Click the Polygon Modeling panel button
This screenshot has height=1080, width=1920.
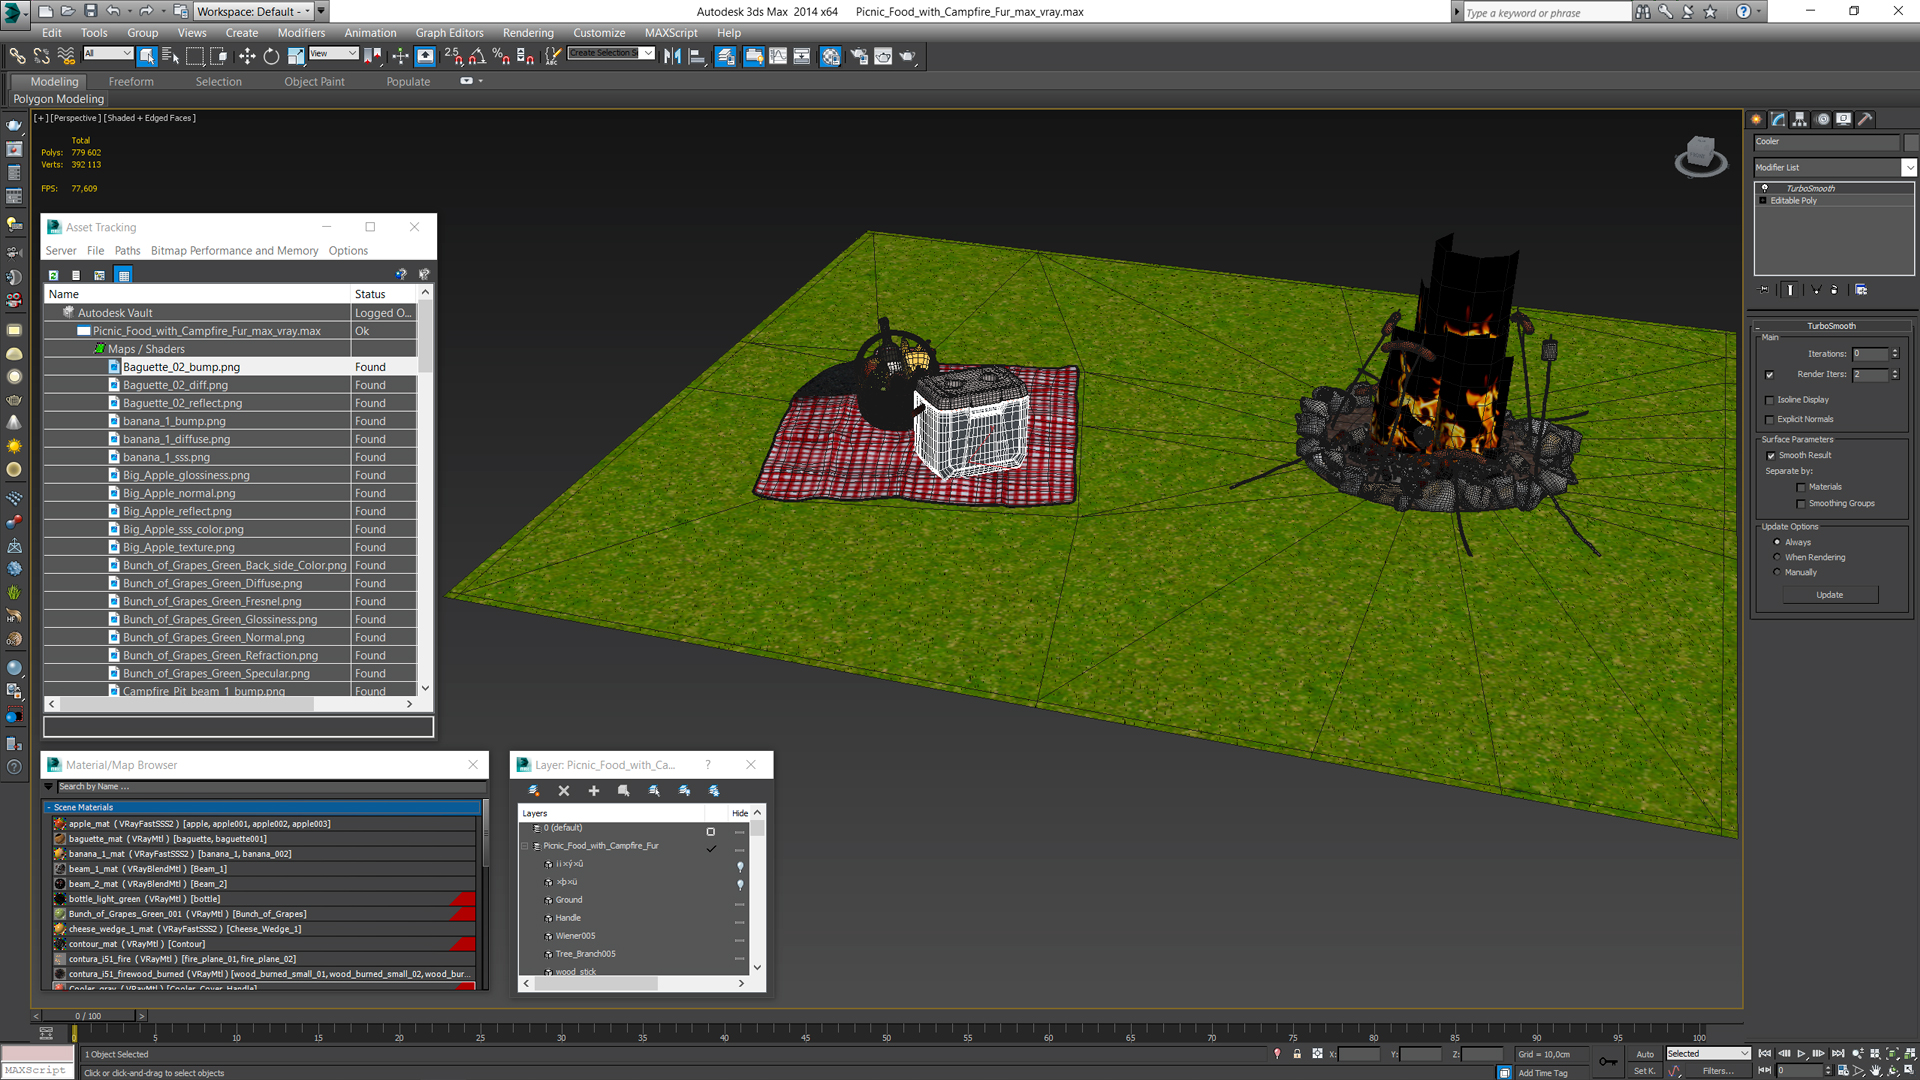pyautogui.click(x=58, y=99)
